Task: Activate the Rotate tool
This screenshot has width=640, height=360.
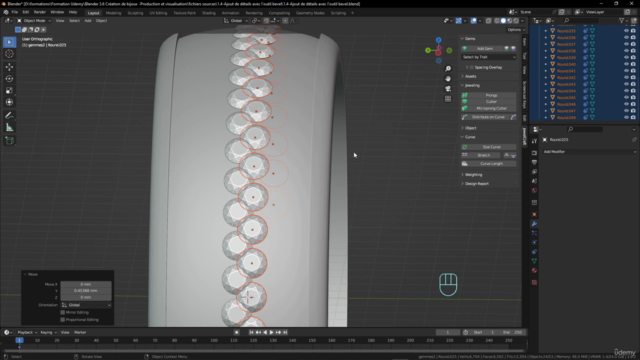Action: click(x=9, y=78)
